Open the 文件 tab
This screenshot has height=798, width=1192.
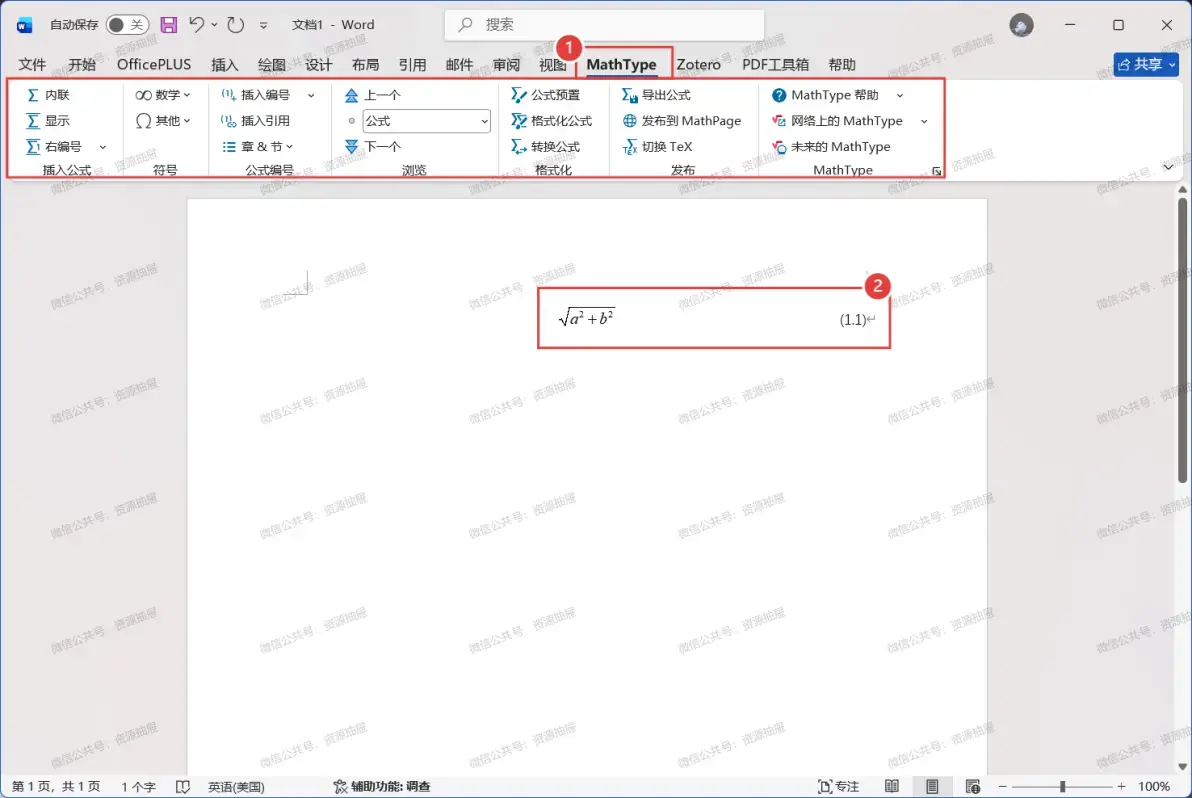pyautogui.click(x=32, y=65)
